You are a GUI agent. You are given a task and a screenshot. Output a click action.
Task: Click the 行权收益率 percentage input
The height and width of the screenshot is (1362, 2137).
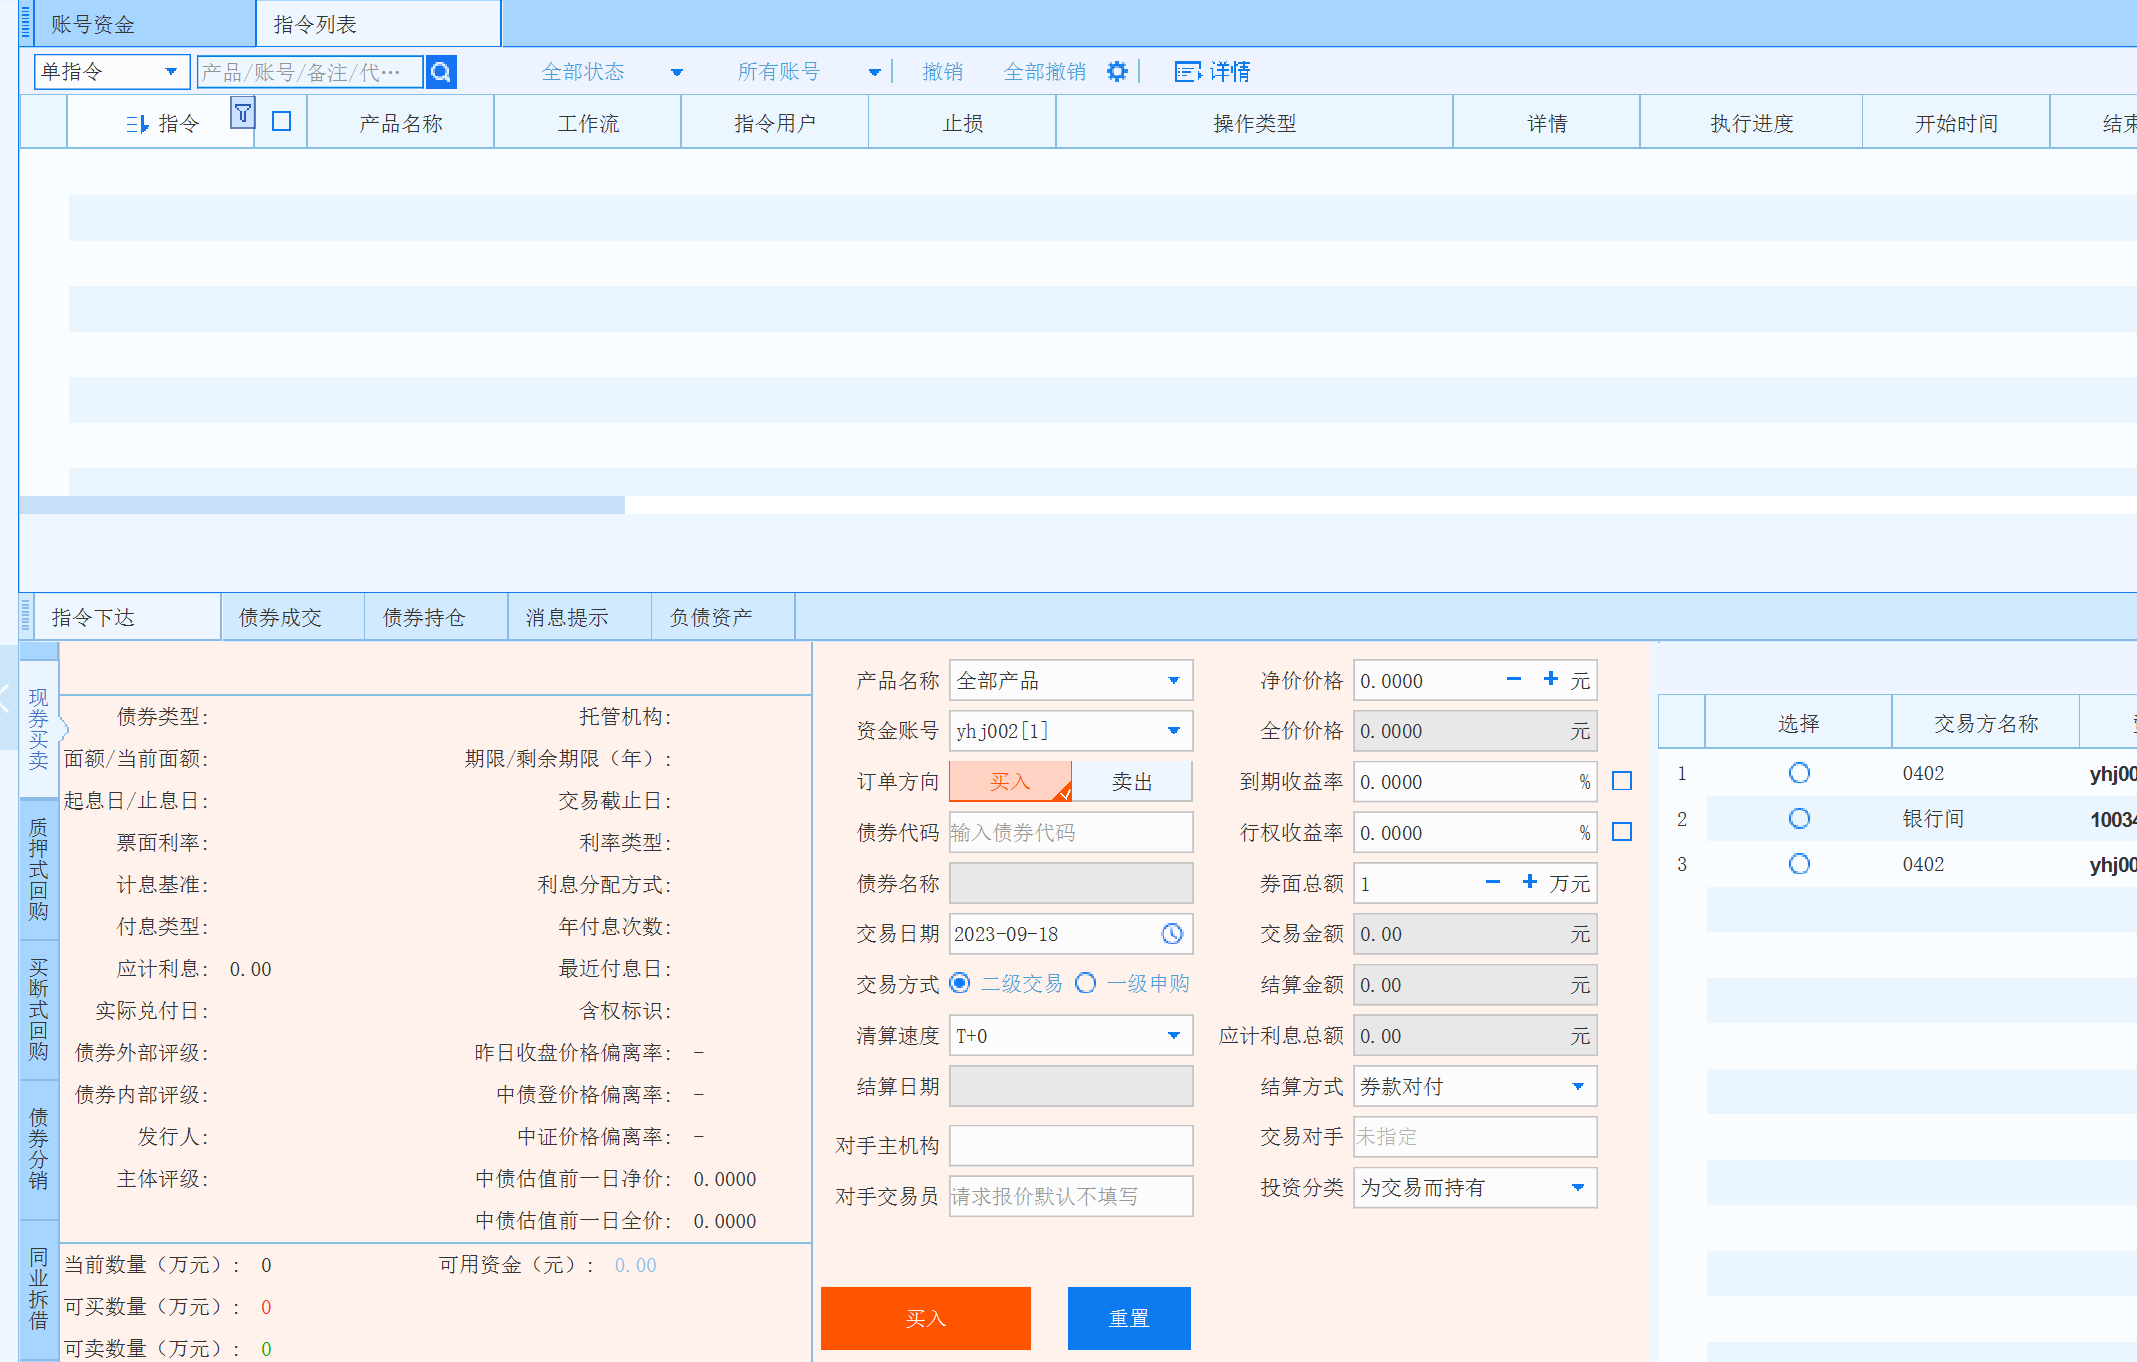pyautogui.click(x=1475, y=833)
